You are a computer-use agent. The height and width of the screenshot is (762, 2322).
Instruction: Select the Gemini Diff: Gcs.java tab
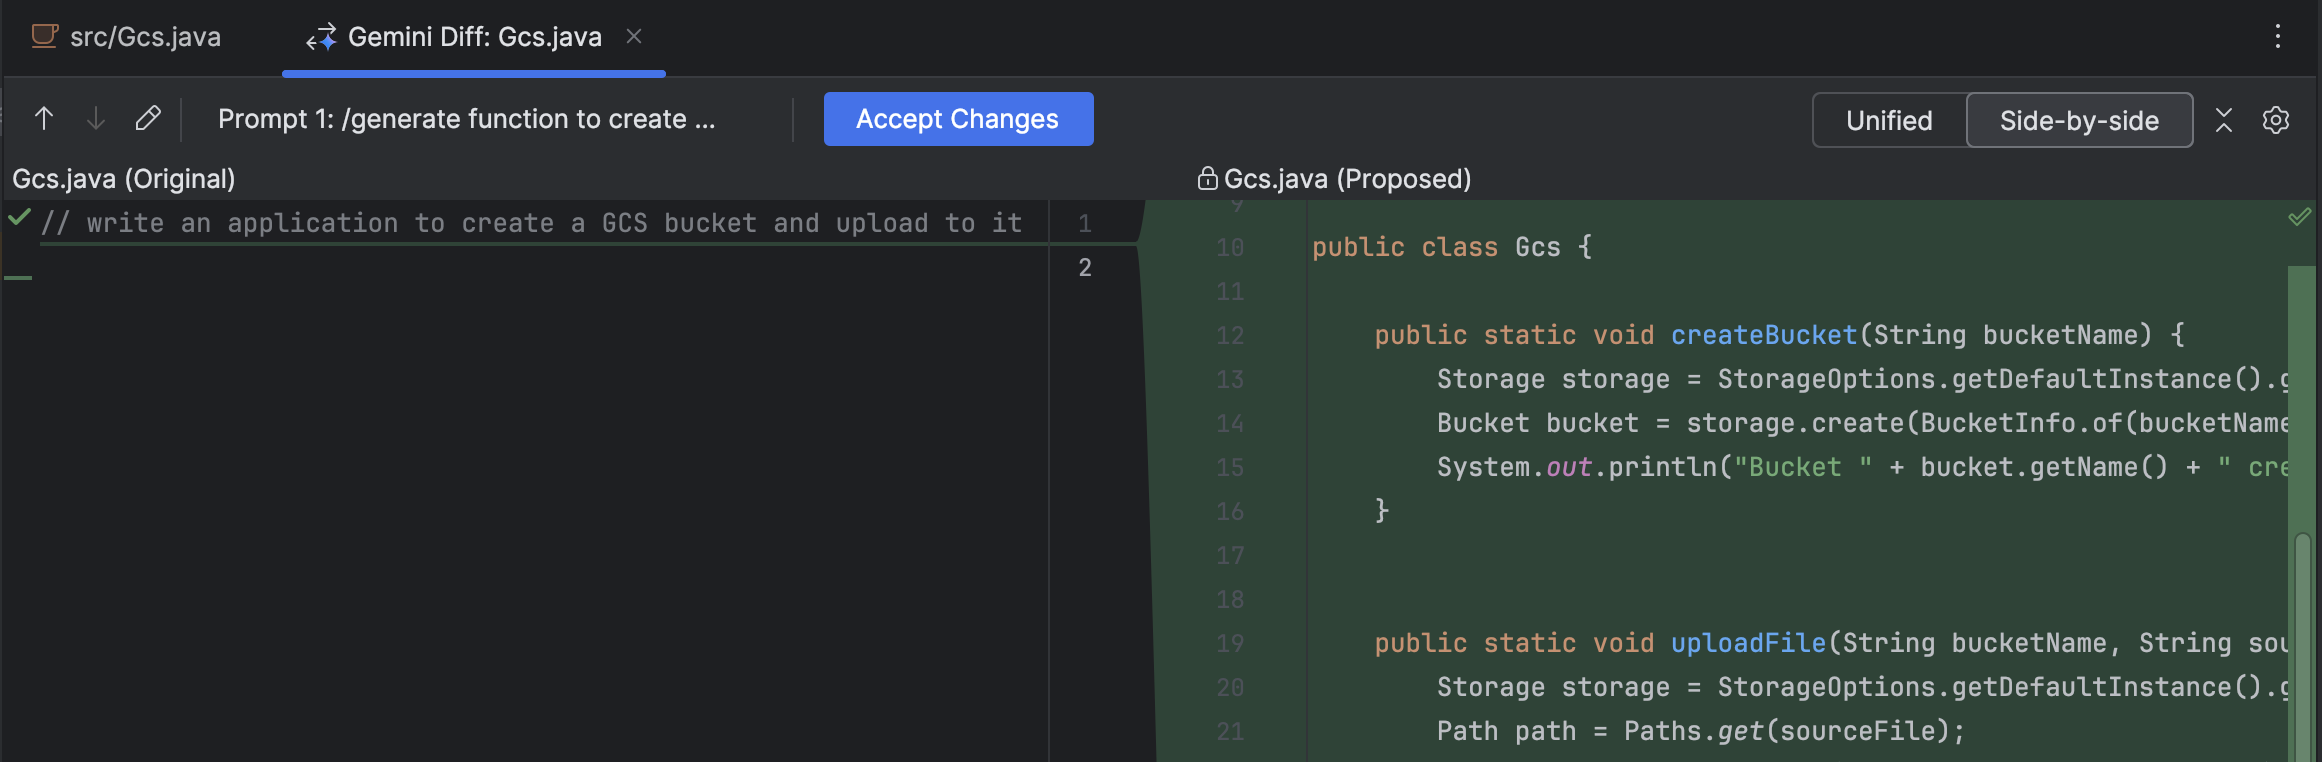(474, 37)
